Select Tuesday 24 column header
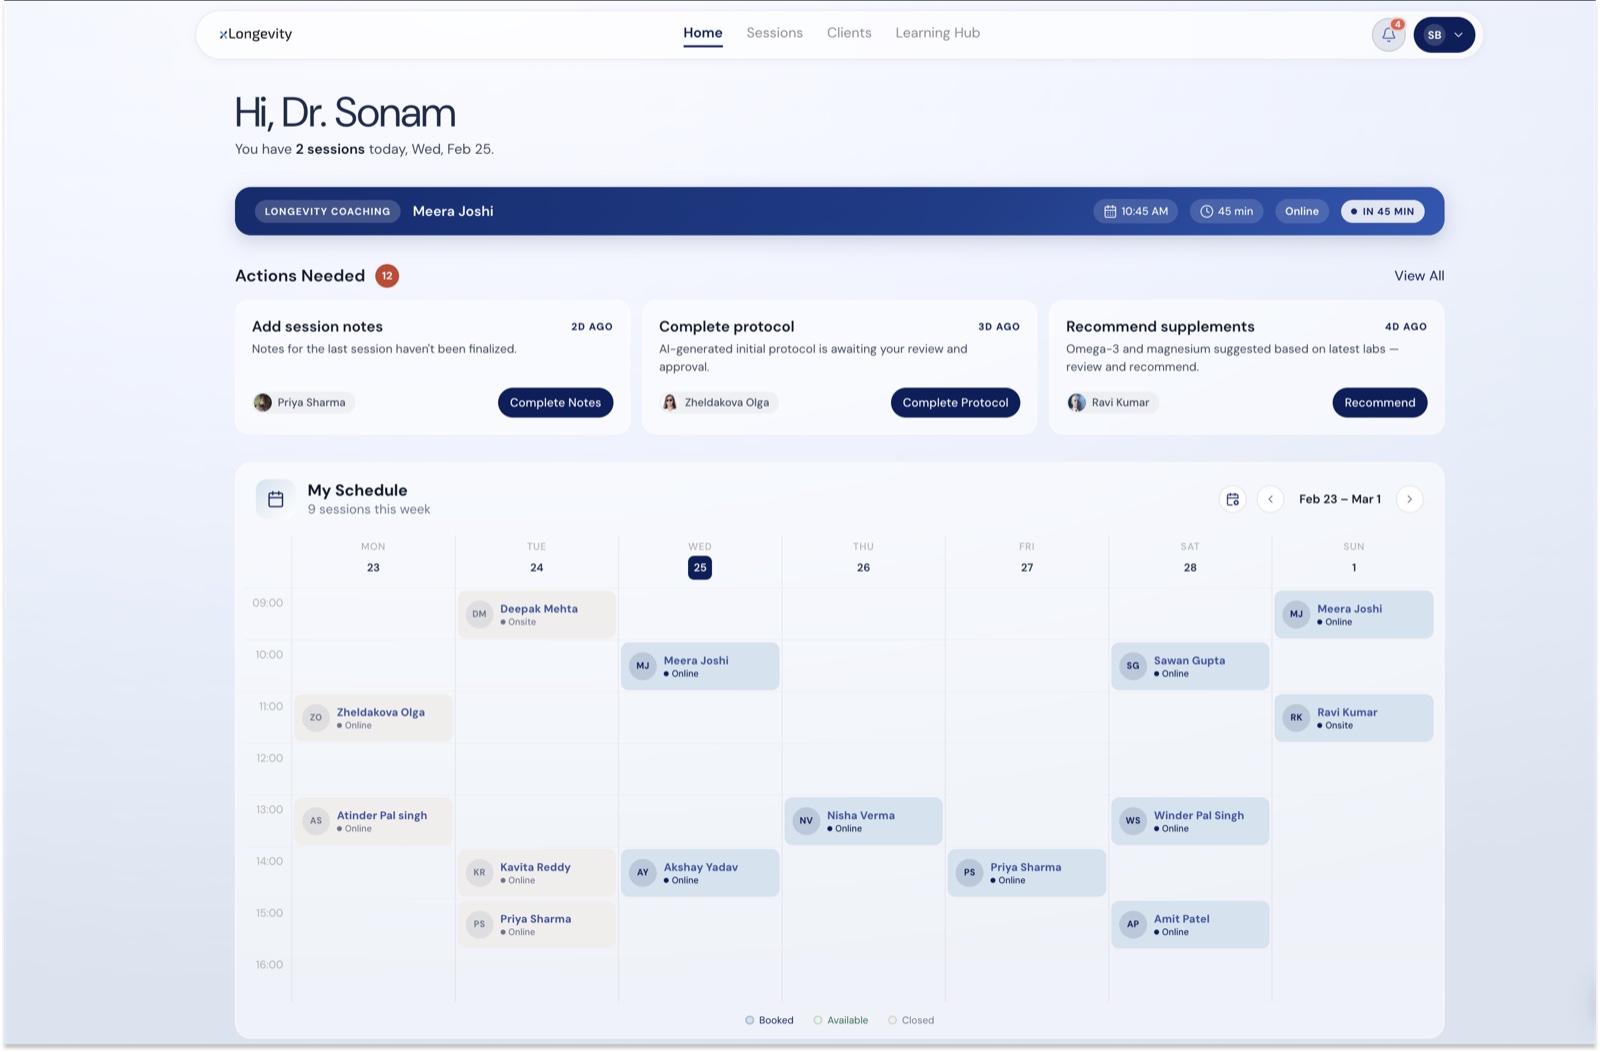Image resolution: width=1600 pixels, height=1052 pixels. tap(536, 558)
